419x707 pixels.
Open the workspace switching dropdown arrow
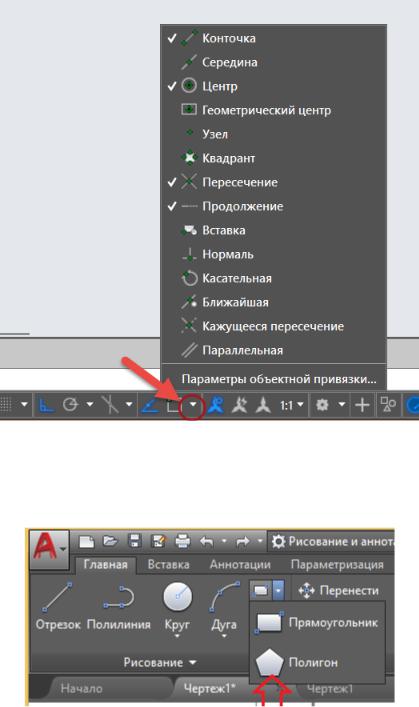pyautogui.click(x=342, y=404)
